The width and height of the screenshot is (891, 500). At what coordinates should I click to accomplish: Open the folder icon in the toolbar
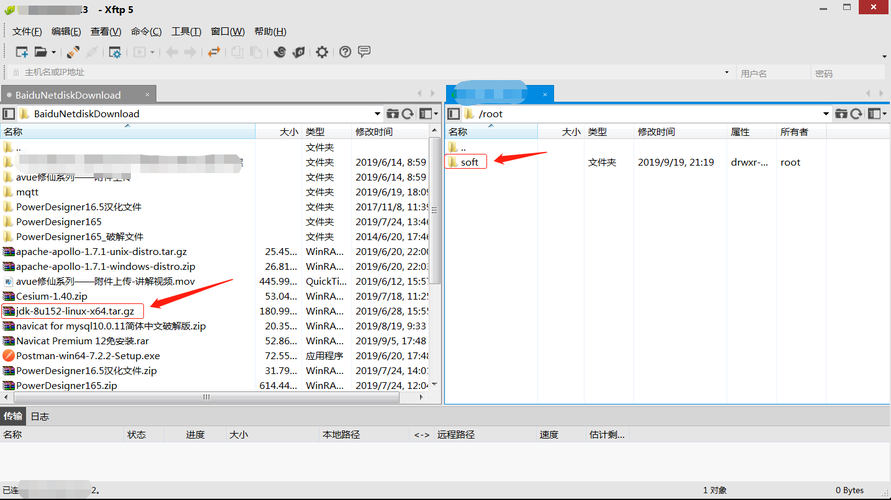pos(40,52)
